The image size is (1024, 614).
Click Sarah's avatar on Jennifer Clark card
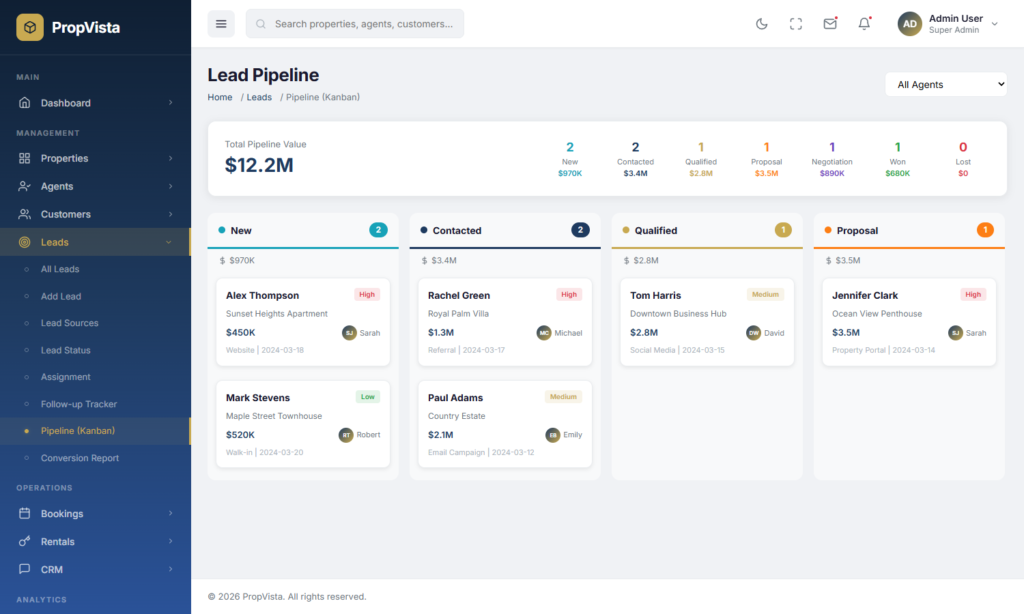(x=955, y=332)
